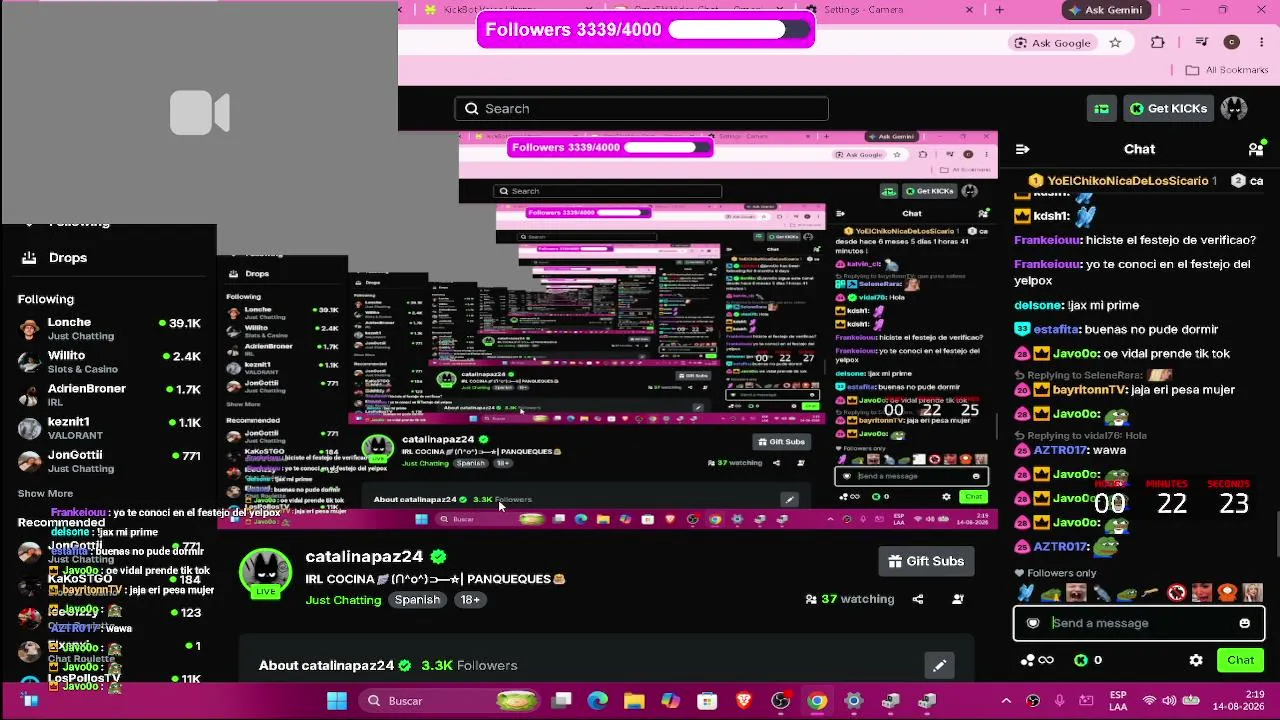This screenshot has height=720, width=1280.
Task: Open the Just Chatting category link
Action: [343, 600]
